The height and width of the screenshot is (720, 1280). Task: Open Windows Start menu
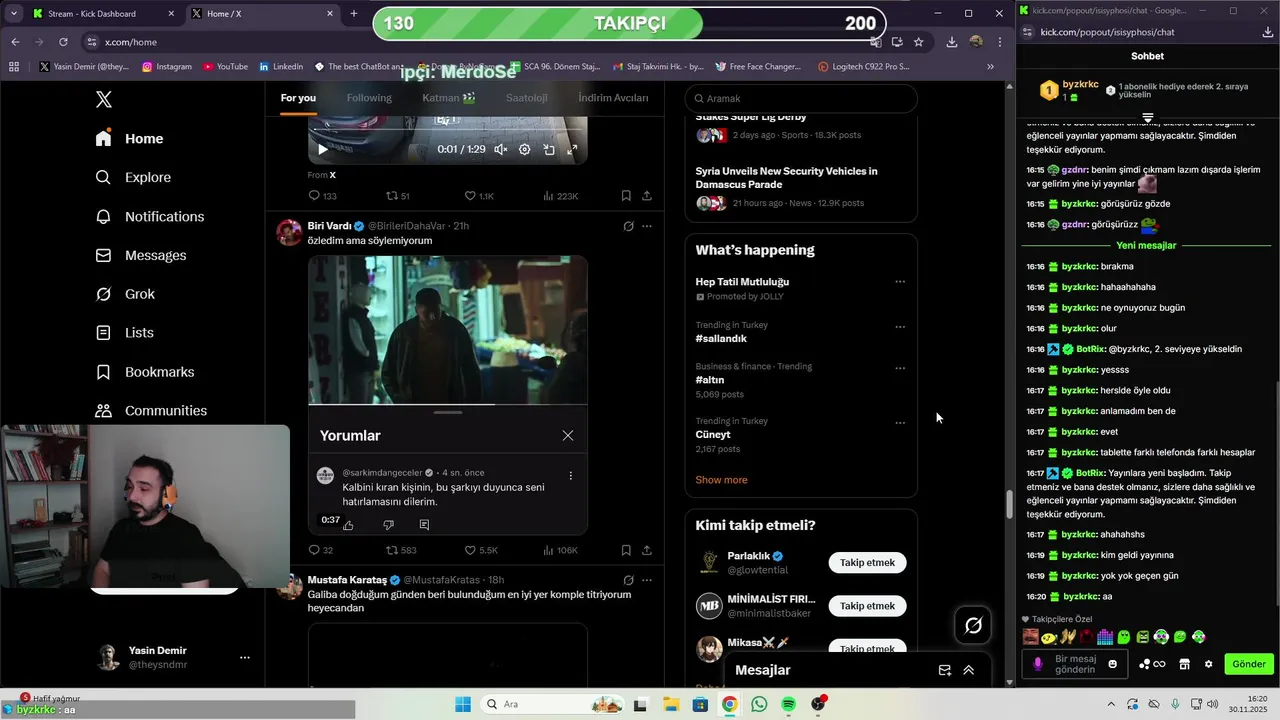coord(463,704)
